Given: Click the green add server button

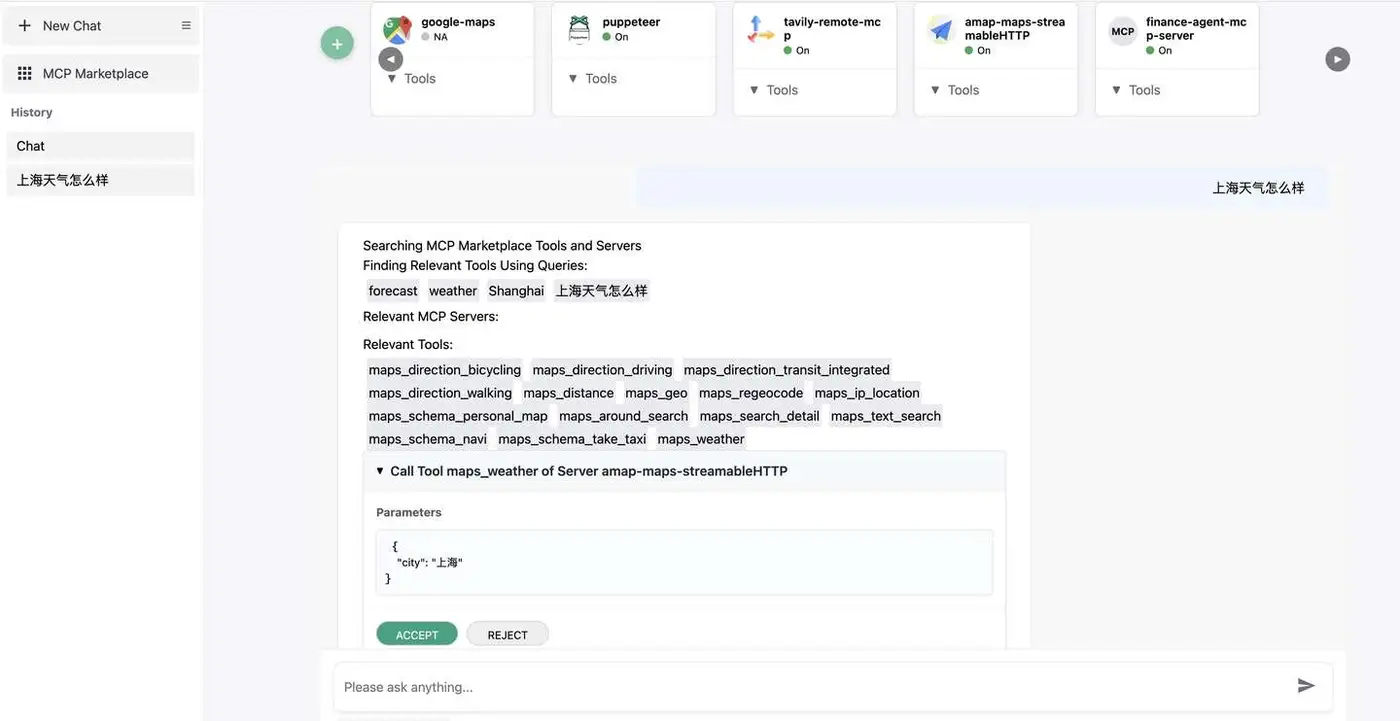Looking at the screenshot, I should click(337, 43).
